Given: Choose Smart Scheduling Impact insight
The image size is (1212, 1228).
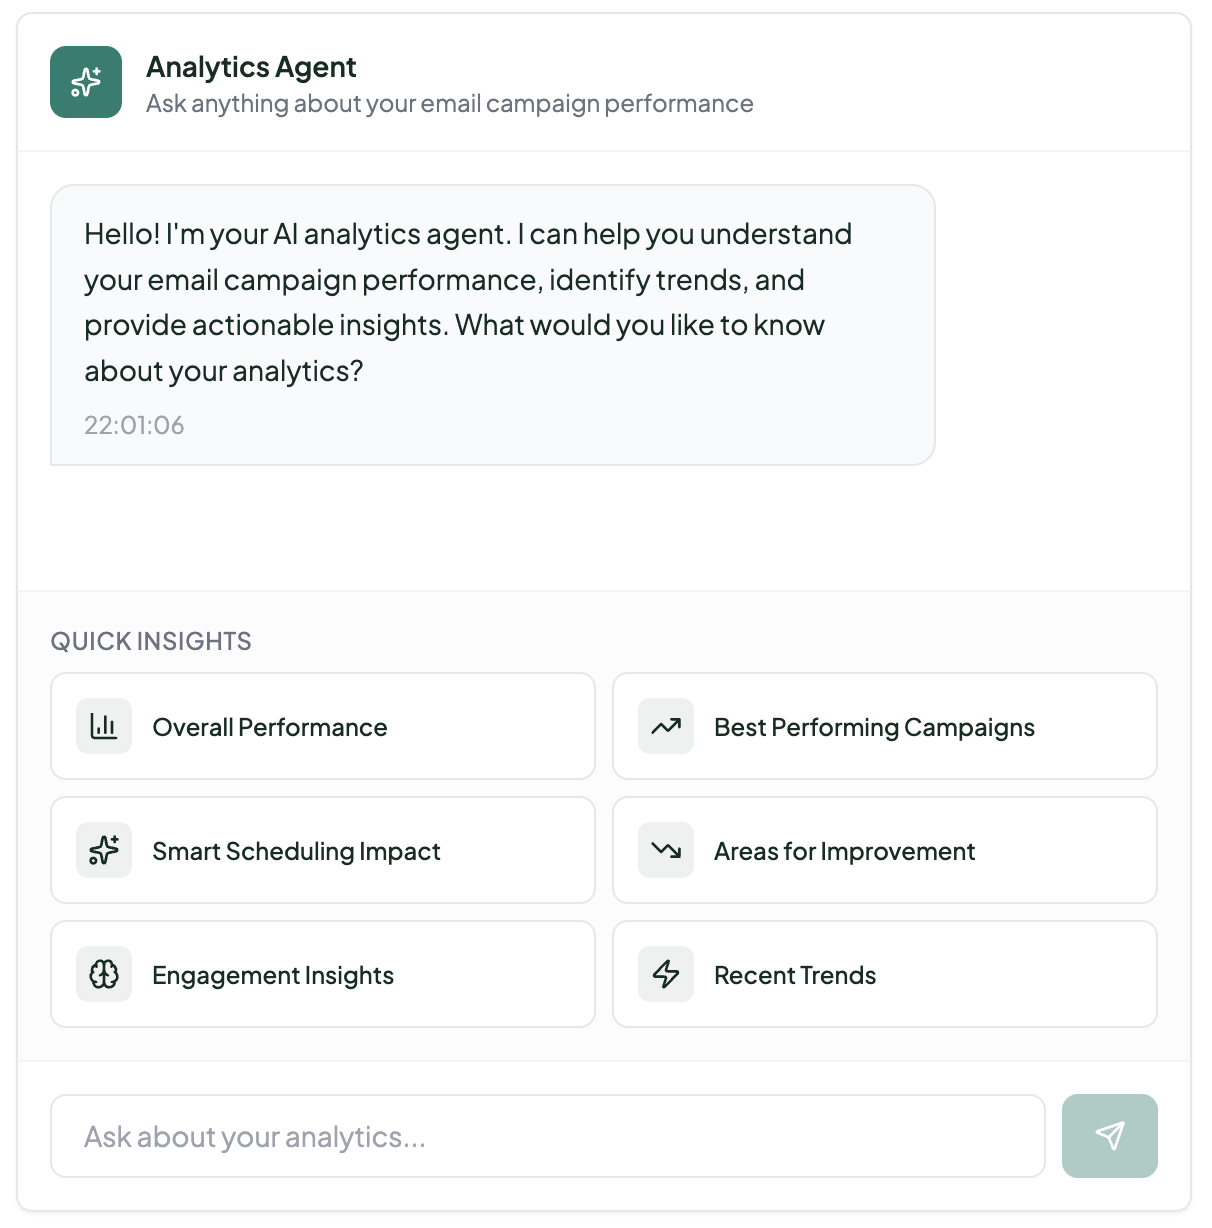Looking at the screenshot, I should (323, 850).
